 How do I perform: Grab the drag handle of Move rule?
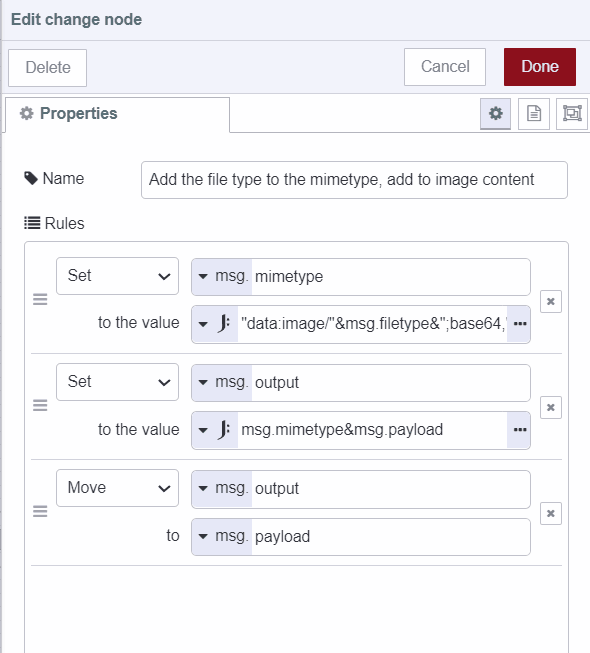click(x=40, y=511)
